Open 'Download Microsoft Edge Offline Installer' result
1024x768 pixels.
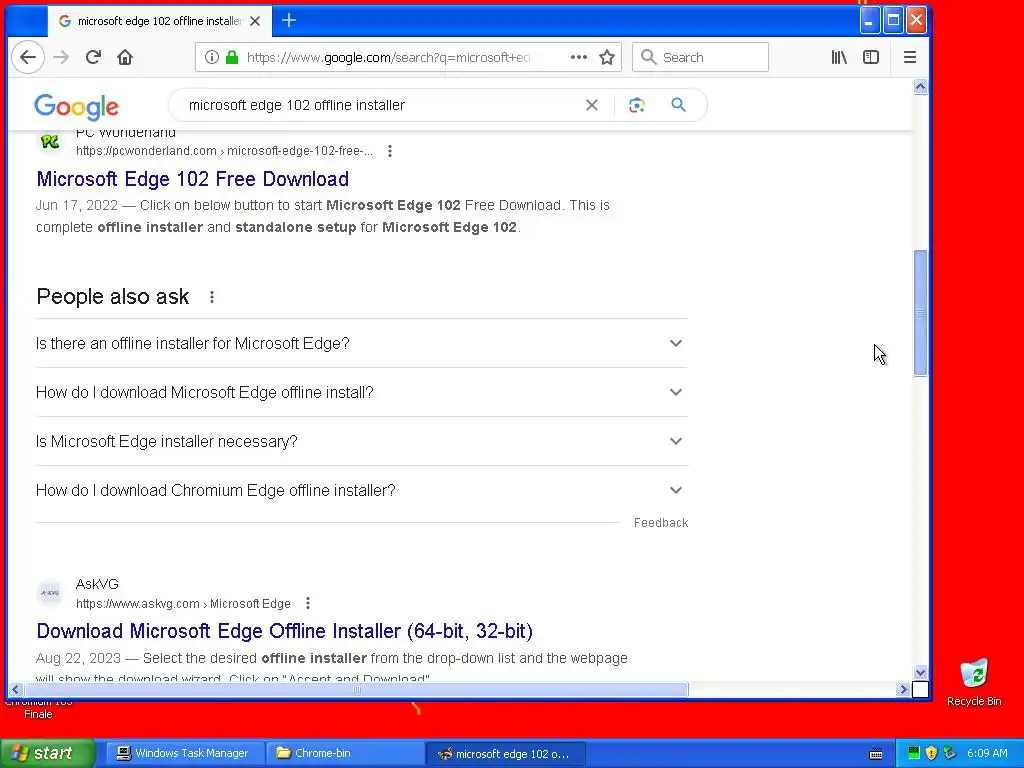coord(285,631)
